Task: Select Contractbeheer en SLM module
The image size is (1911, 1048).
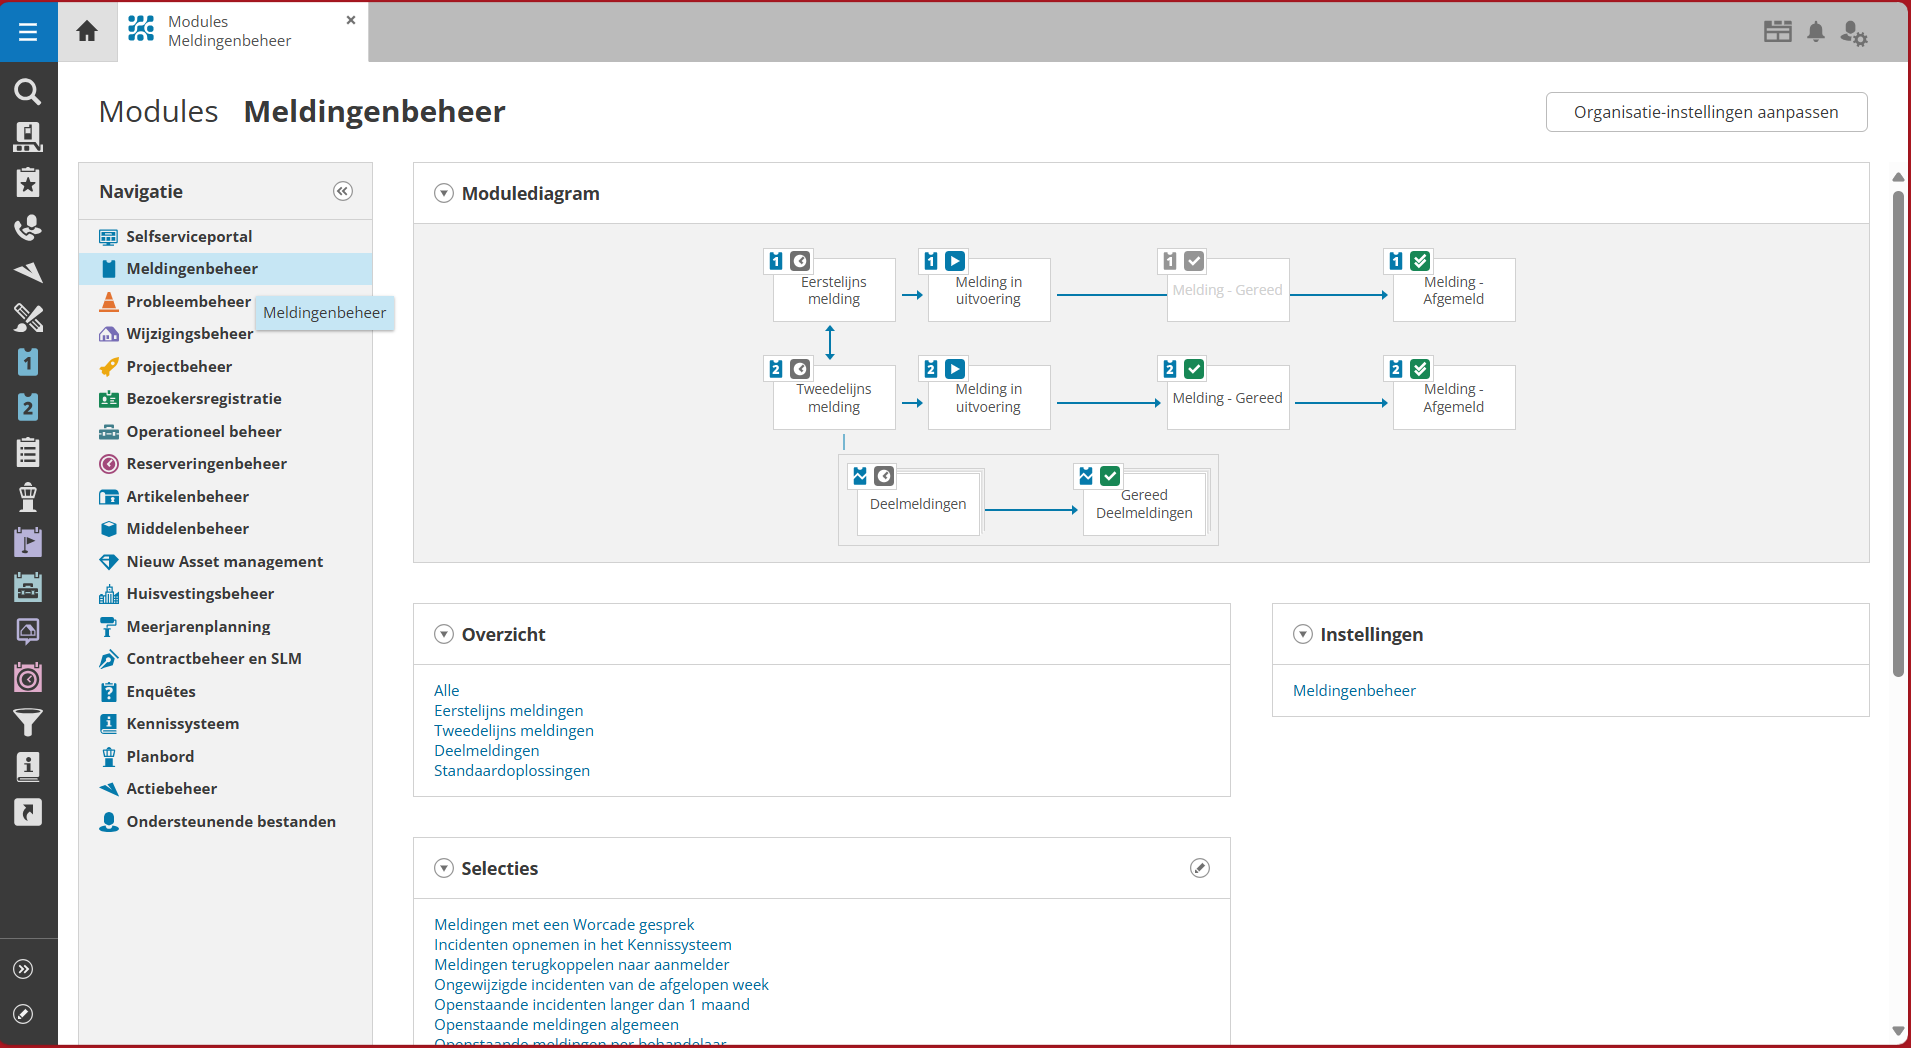Action: [x=213, y=658]
